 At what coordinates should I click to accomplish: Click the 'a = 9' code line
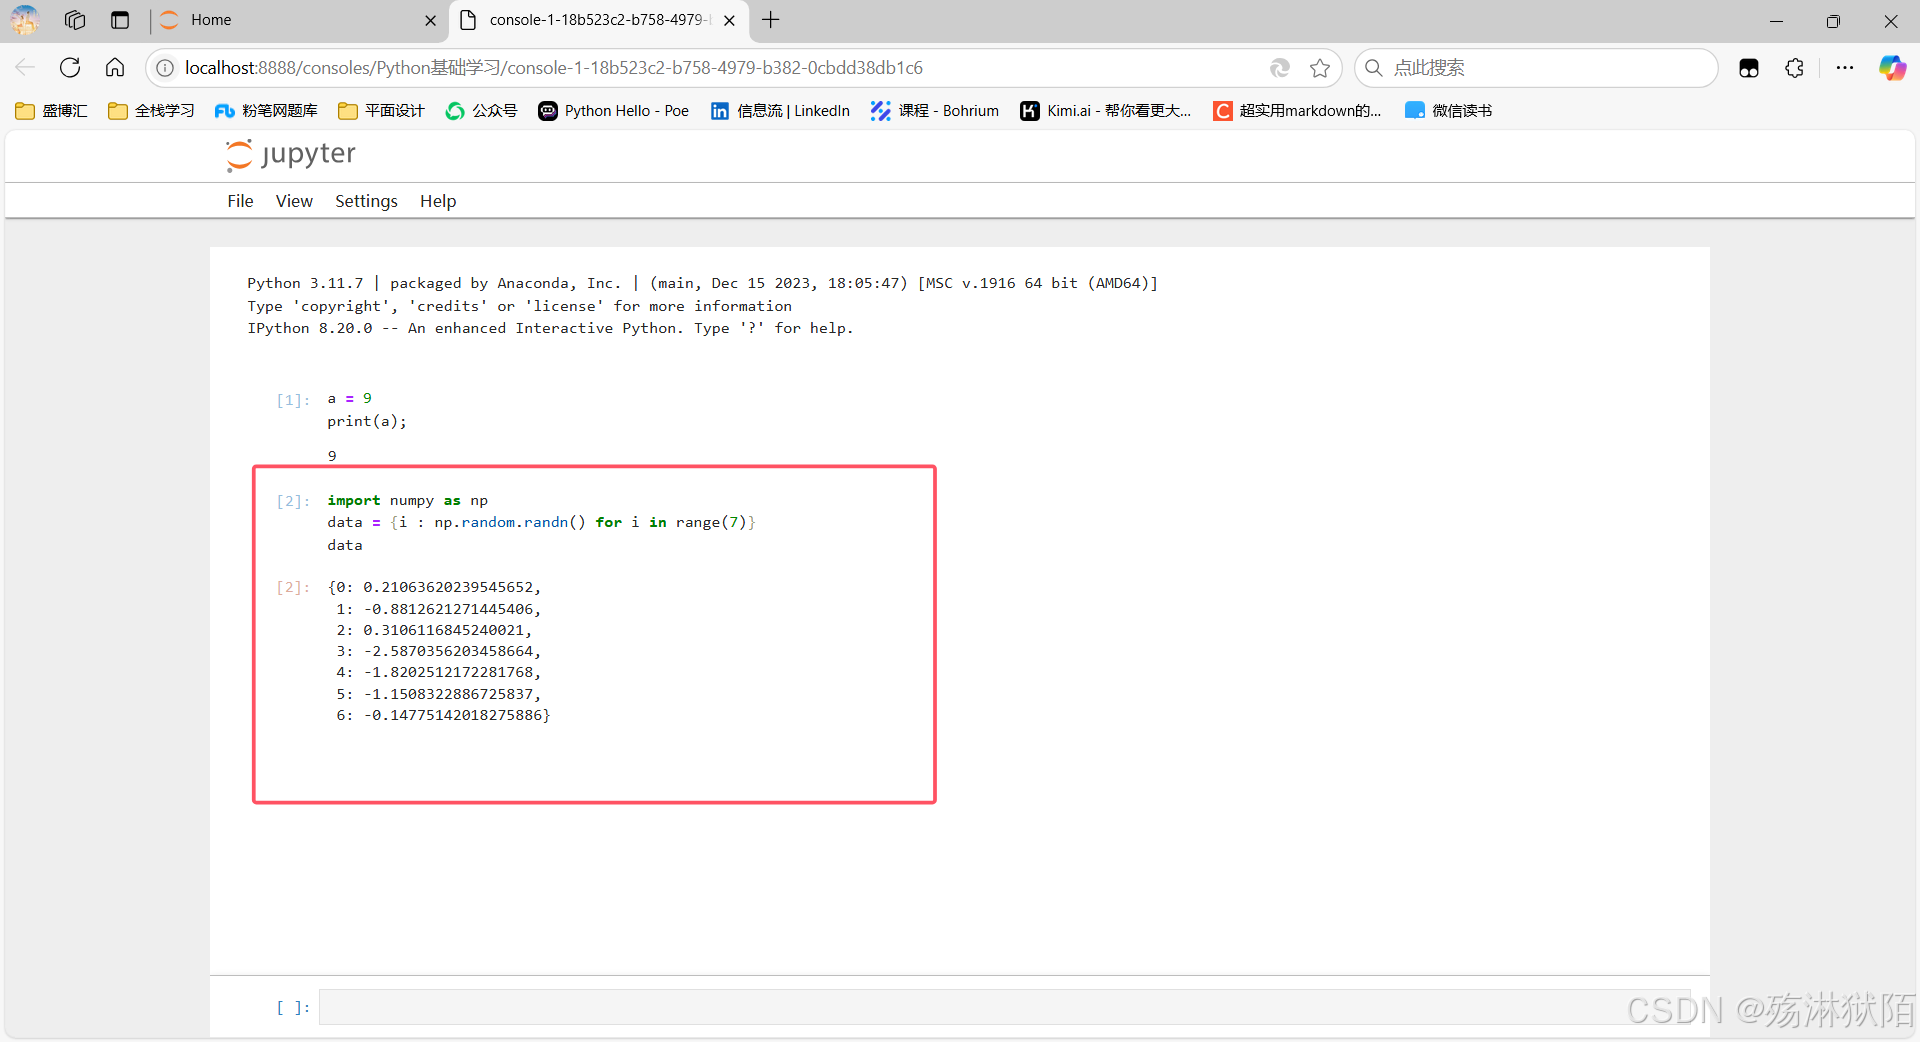pyautogui.click(x=350, y=398)
